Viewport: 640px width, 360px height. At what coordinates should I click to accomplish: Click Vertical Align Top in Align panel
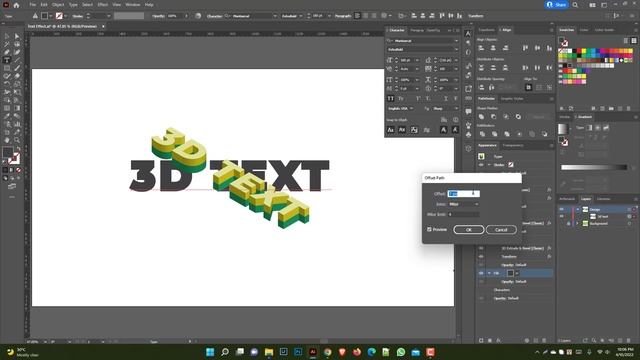point(525,48)
